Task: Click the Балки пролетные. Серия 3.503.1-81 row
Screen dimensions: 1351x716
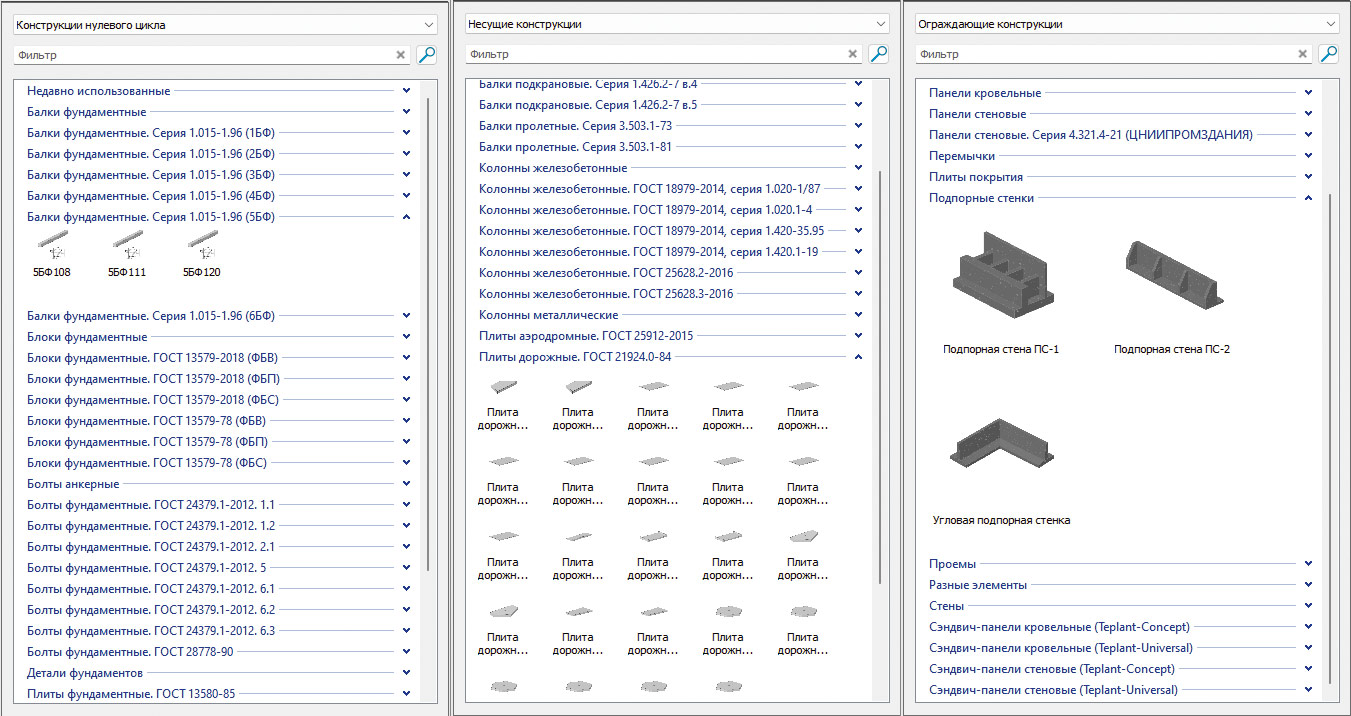Action: 671,147
